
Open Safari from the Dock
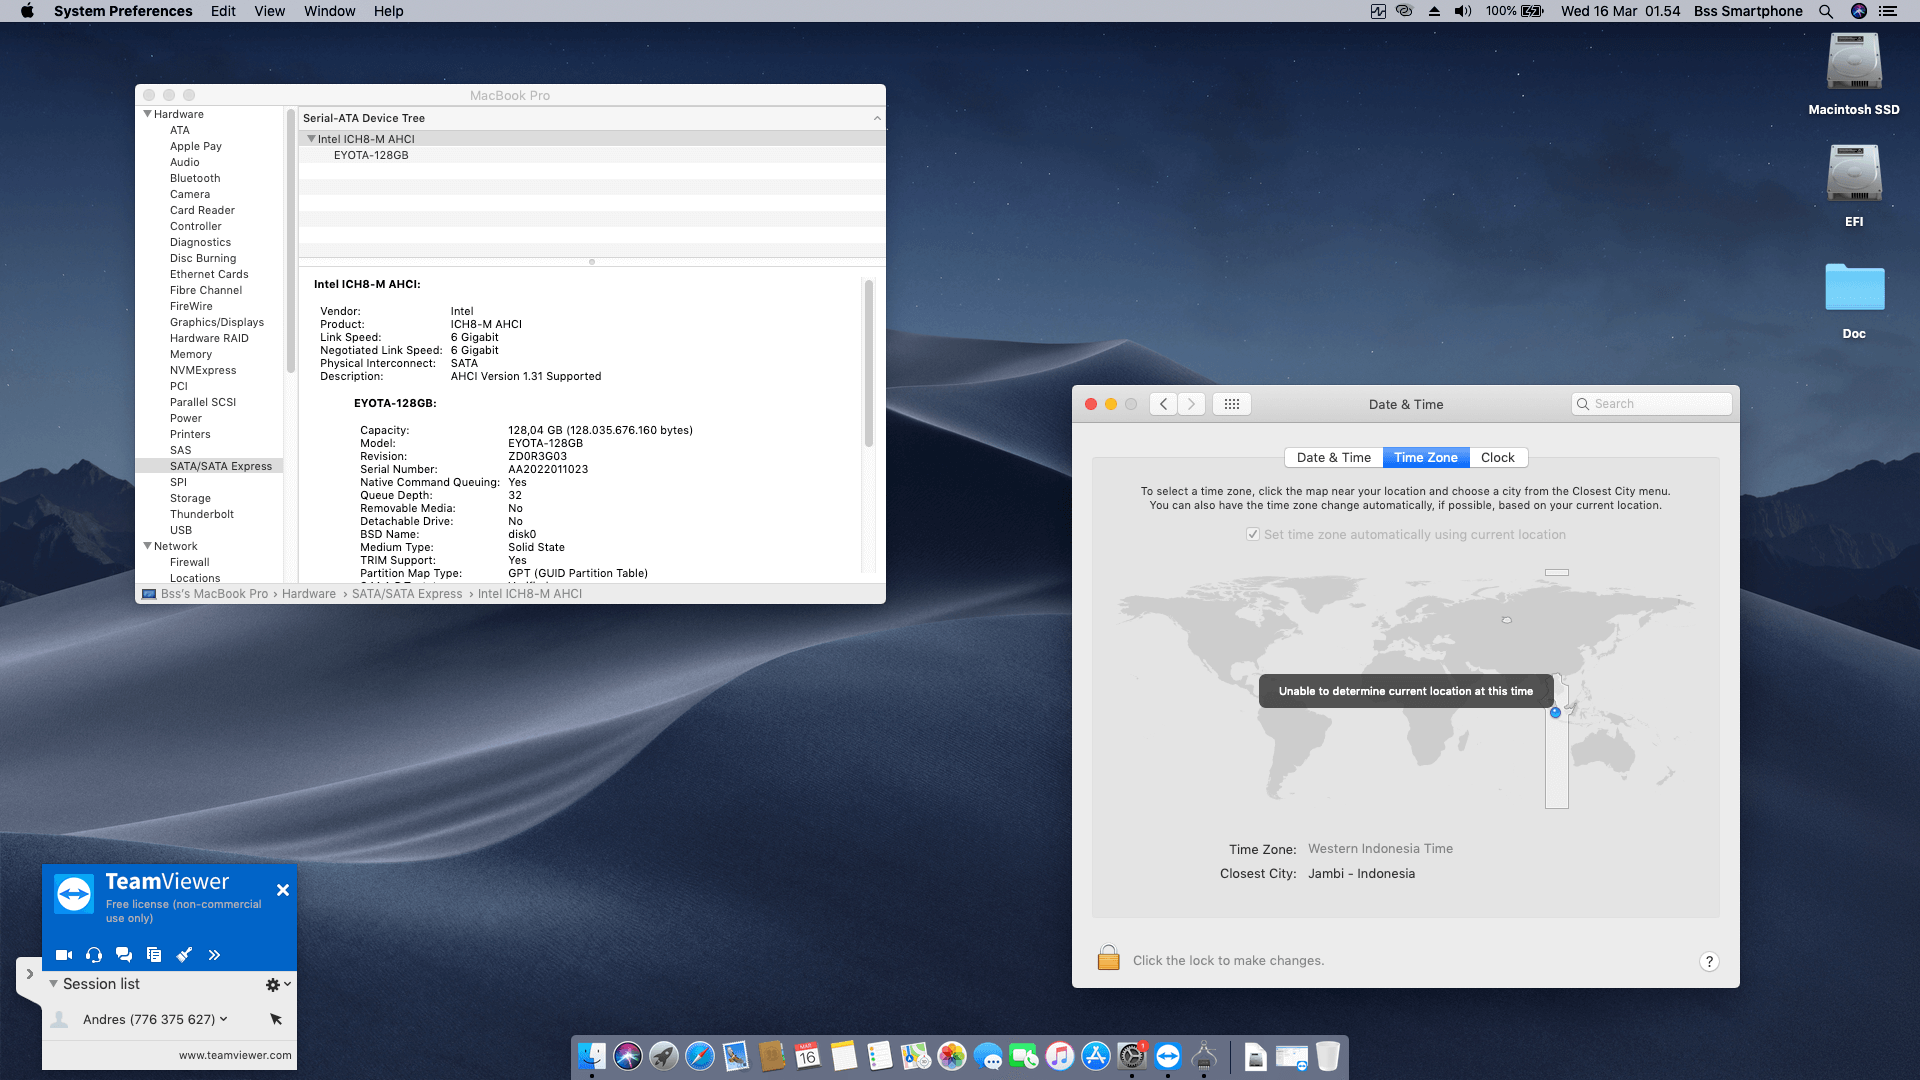click(700, 1056)
